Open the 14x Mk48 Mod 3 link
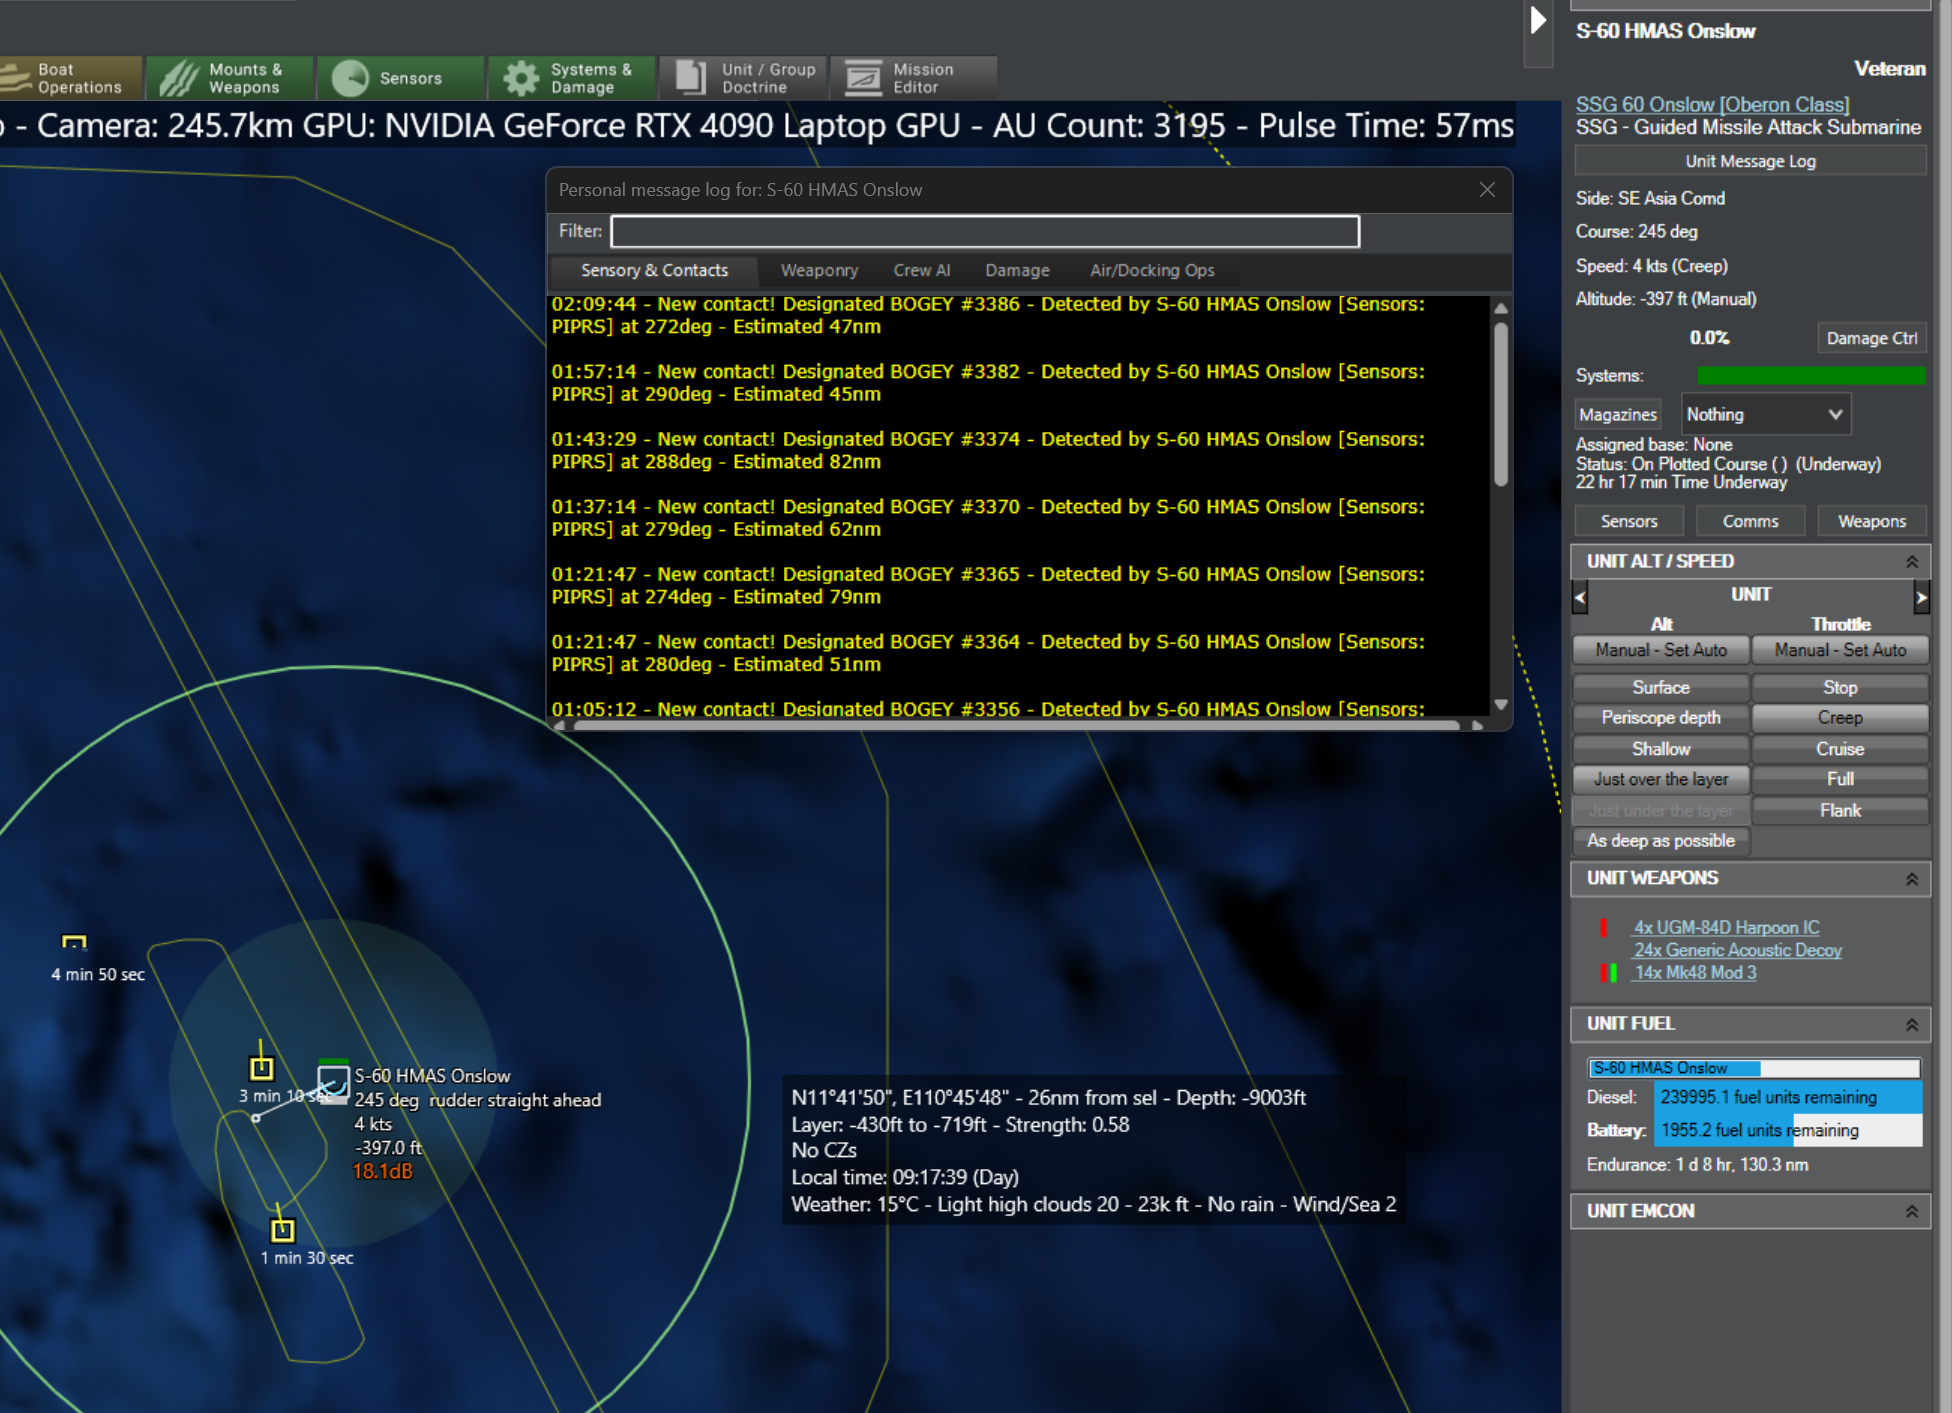1952x1413 pixels. (1695, 972)
